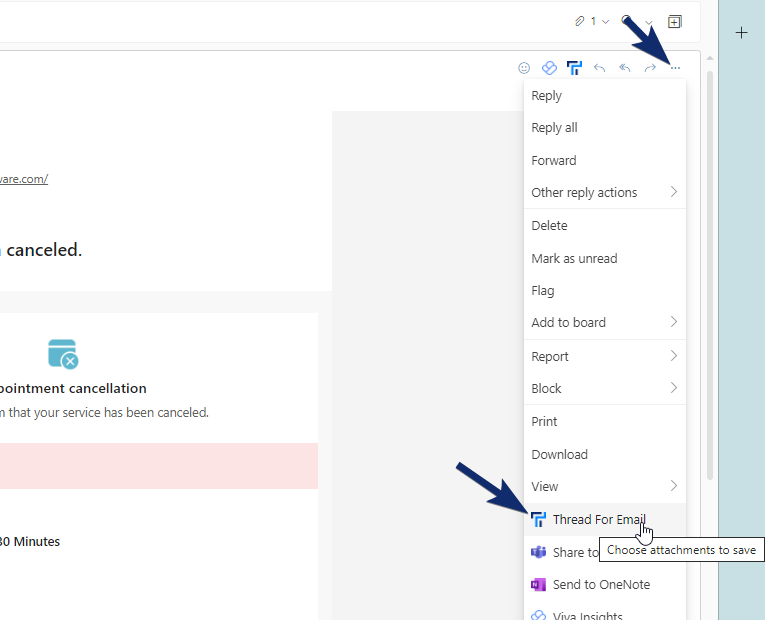Open message in new window icon

point(675,21)
